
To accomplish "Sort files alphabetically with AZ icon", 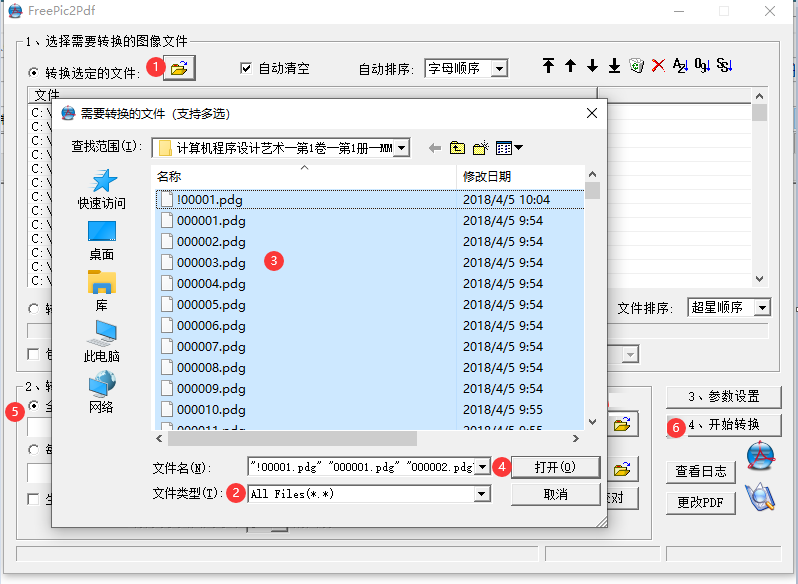I will [680, 66].
